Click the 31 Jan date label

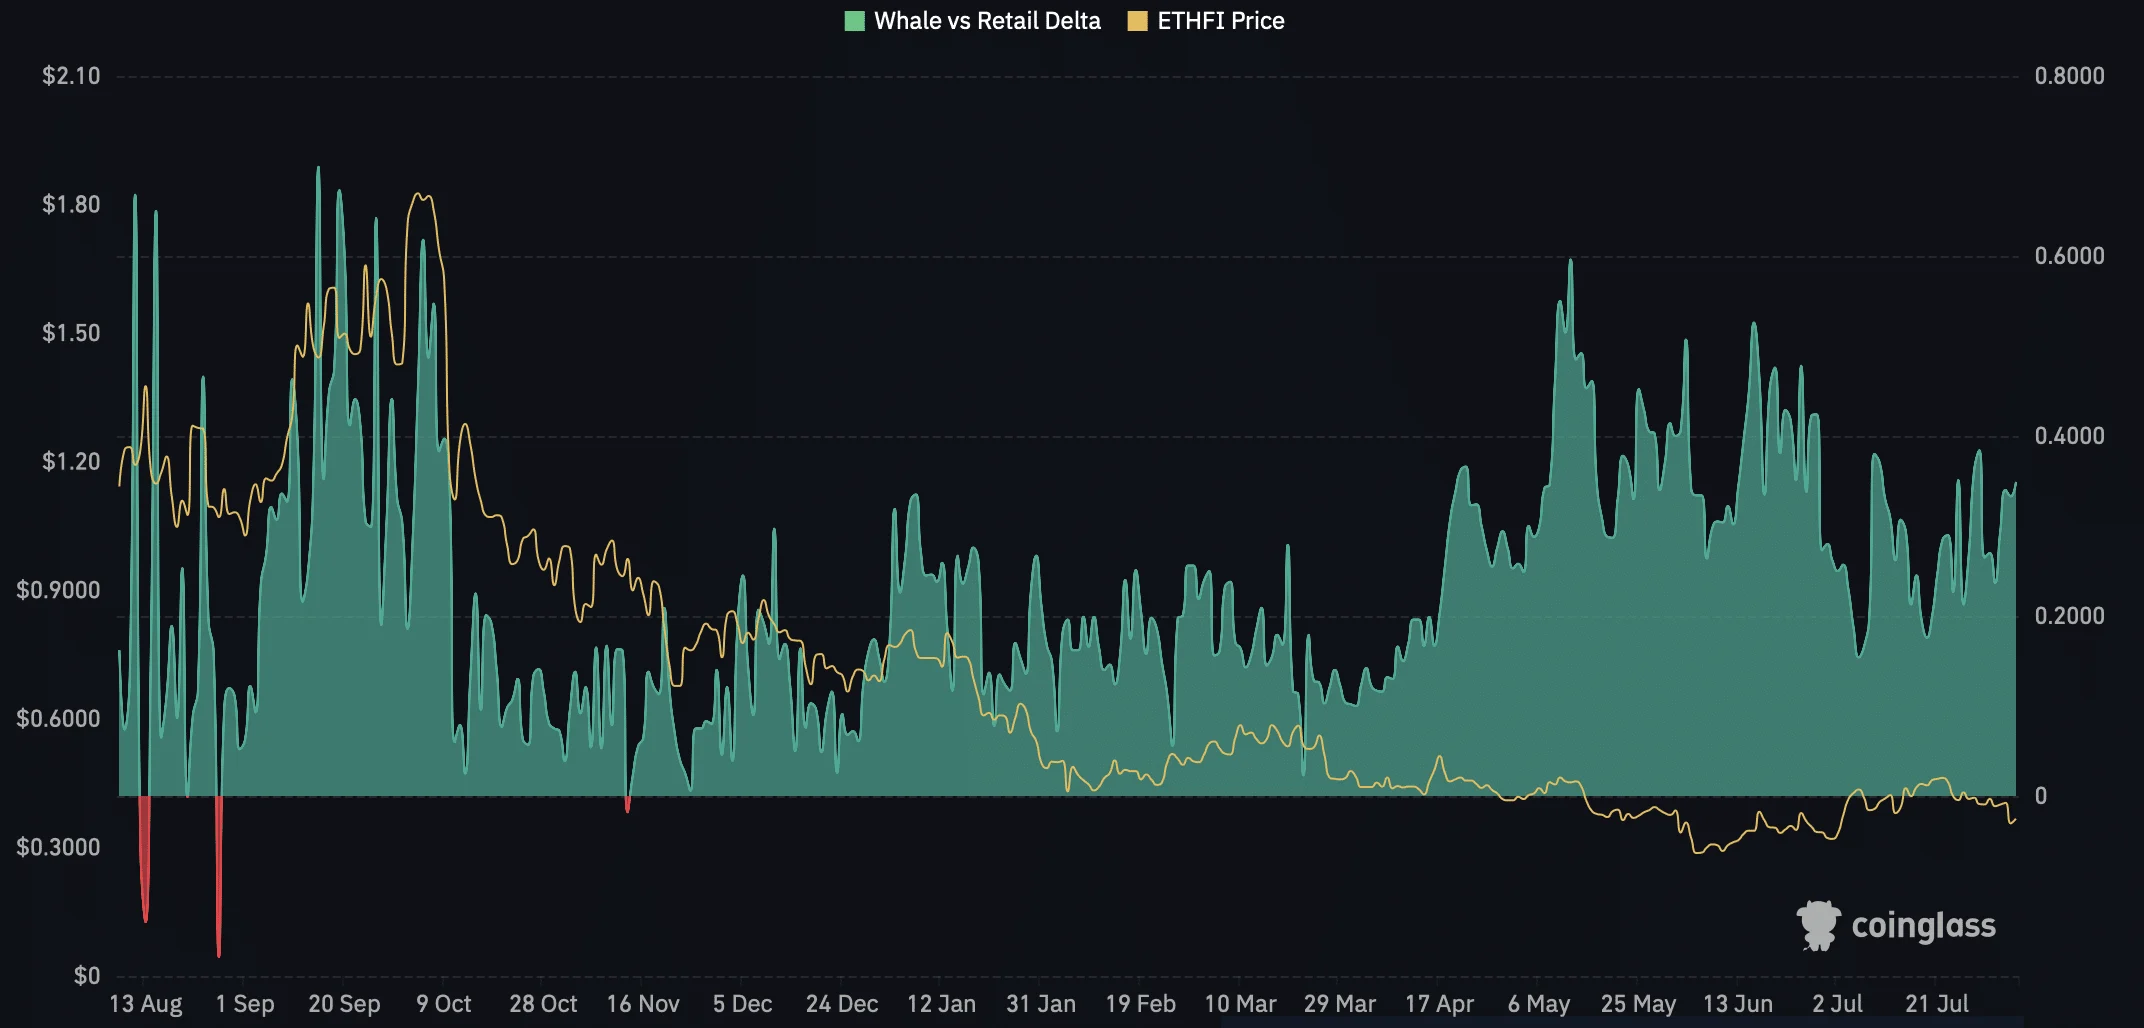coord(1041,1004)
